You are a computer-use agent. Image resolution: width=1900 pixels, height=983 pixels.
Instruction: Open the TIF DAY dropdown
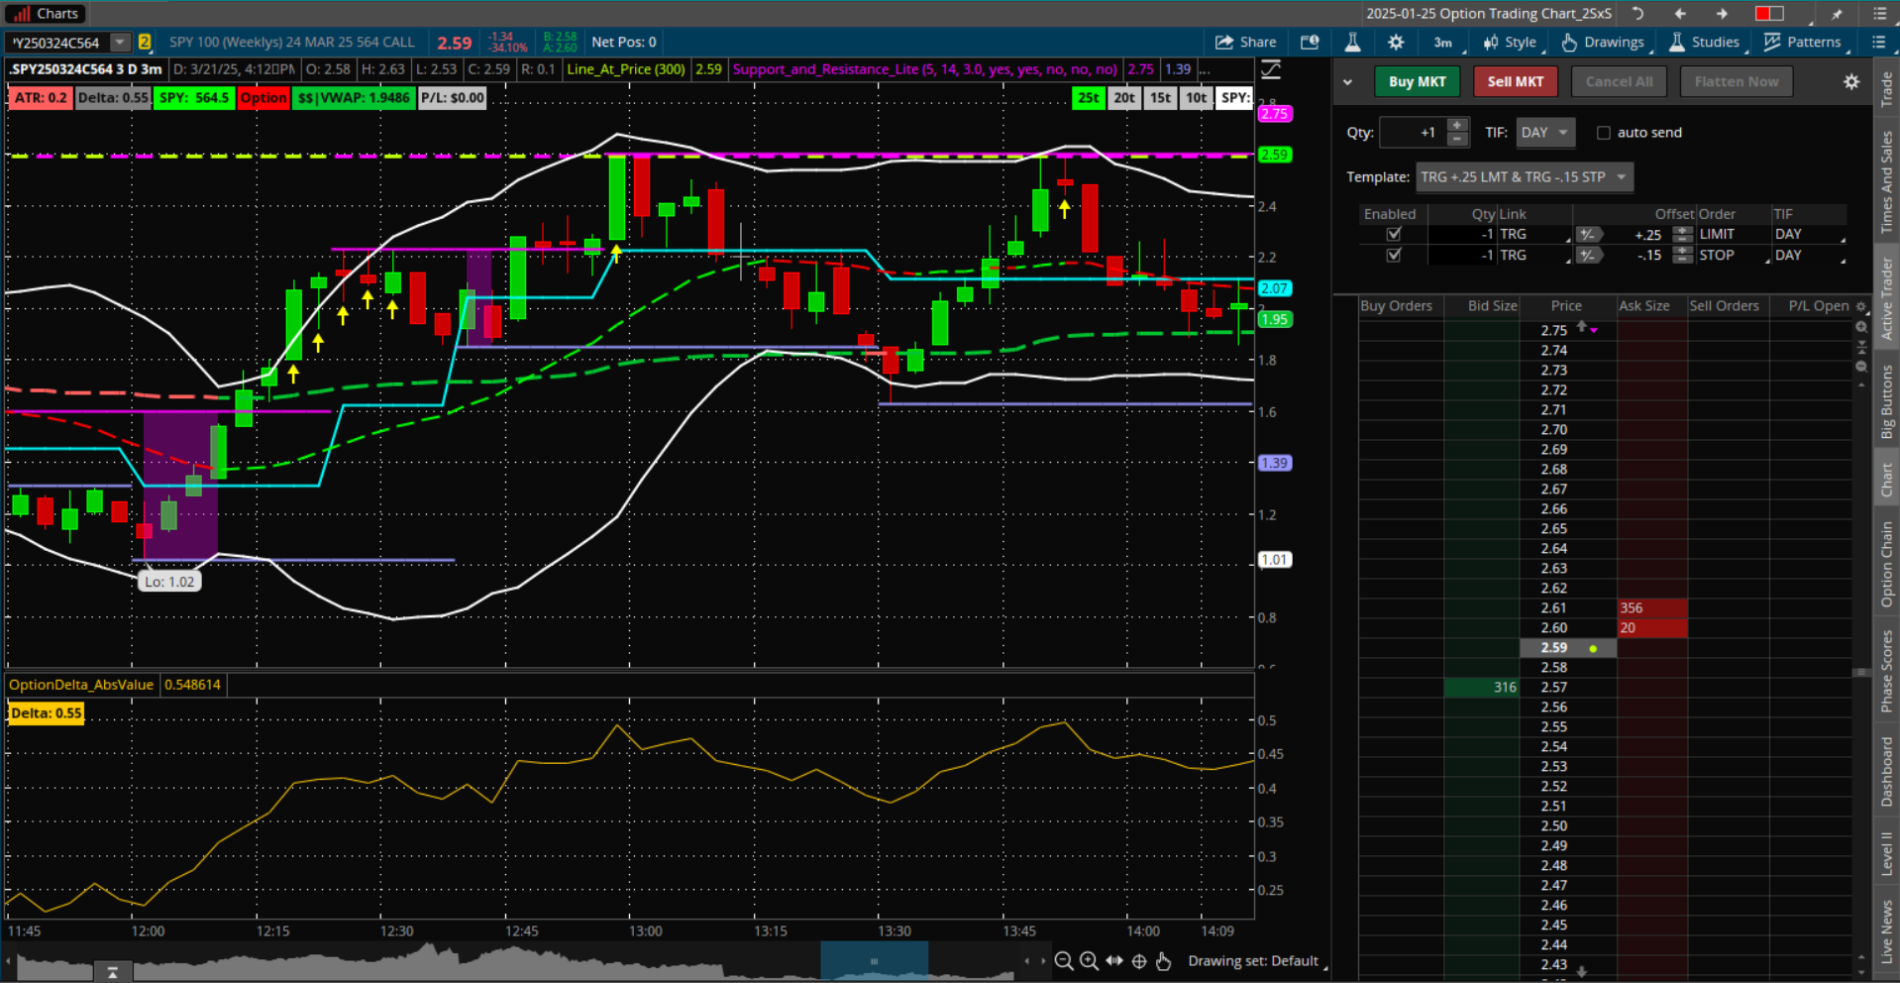[1545, 132]
